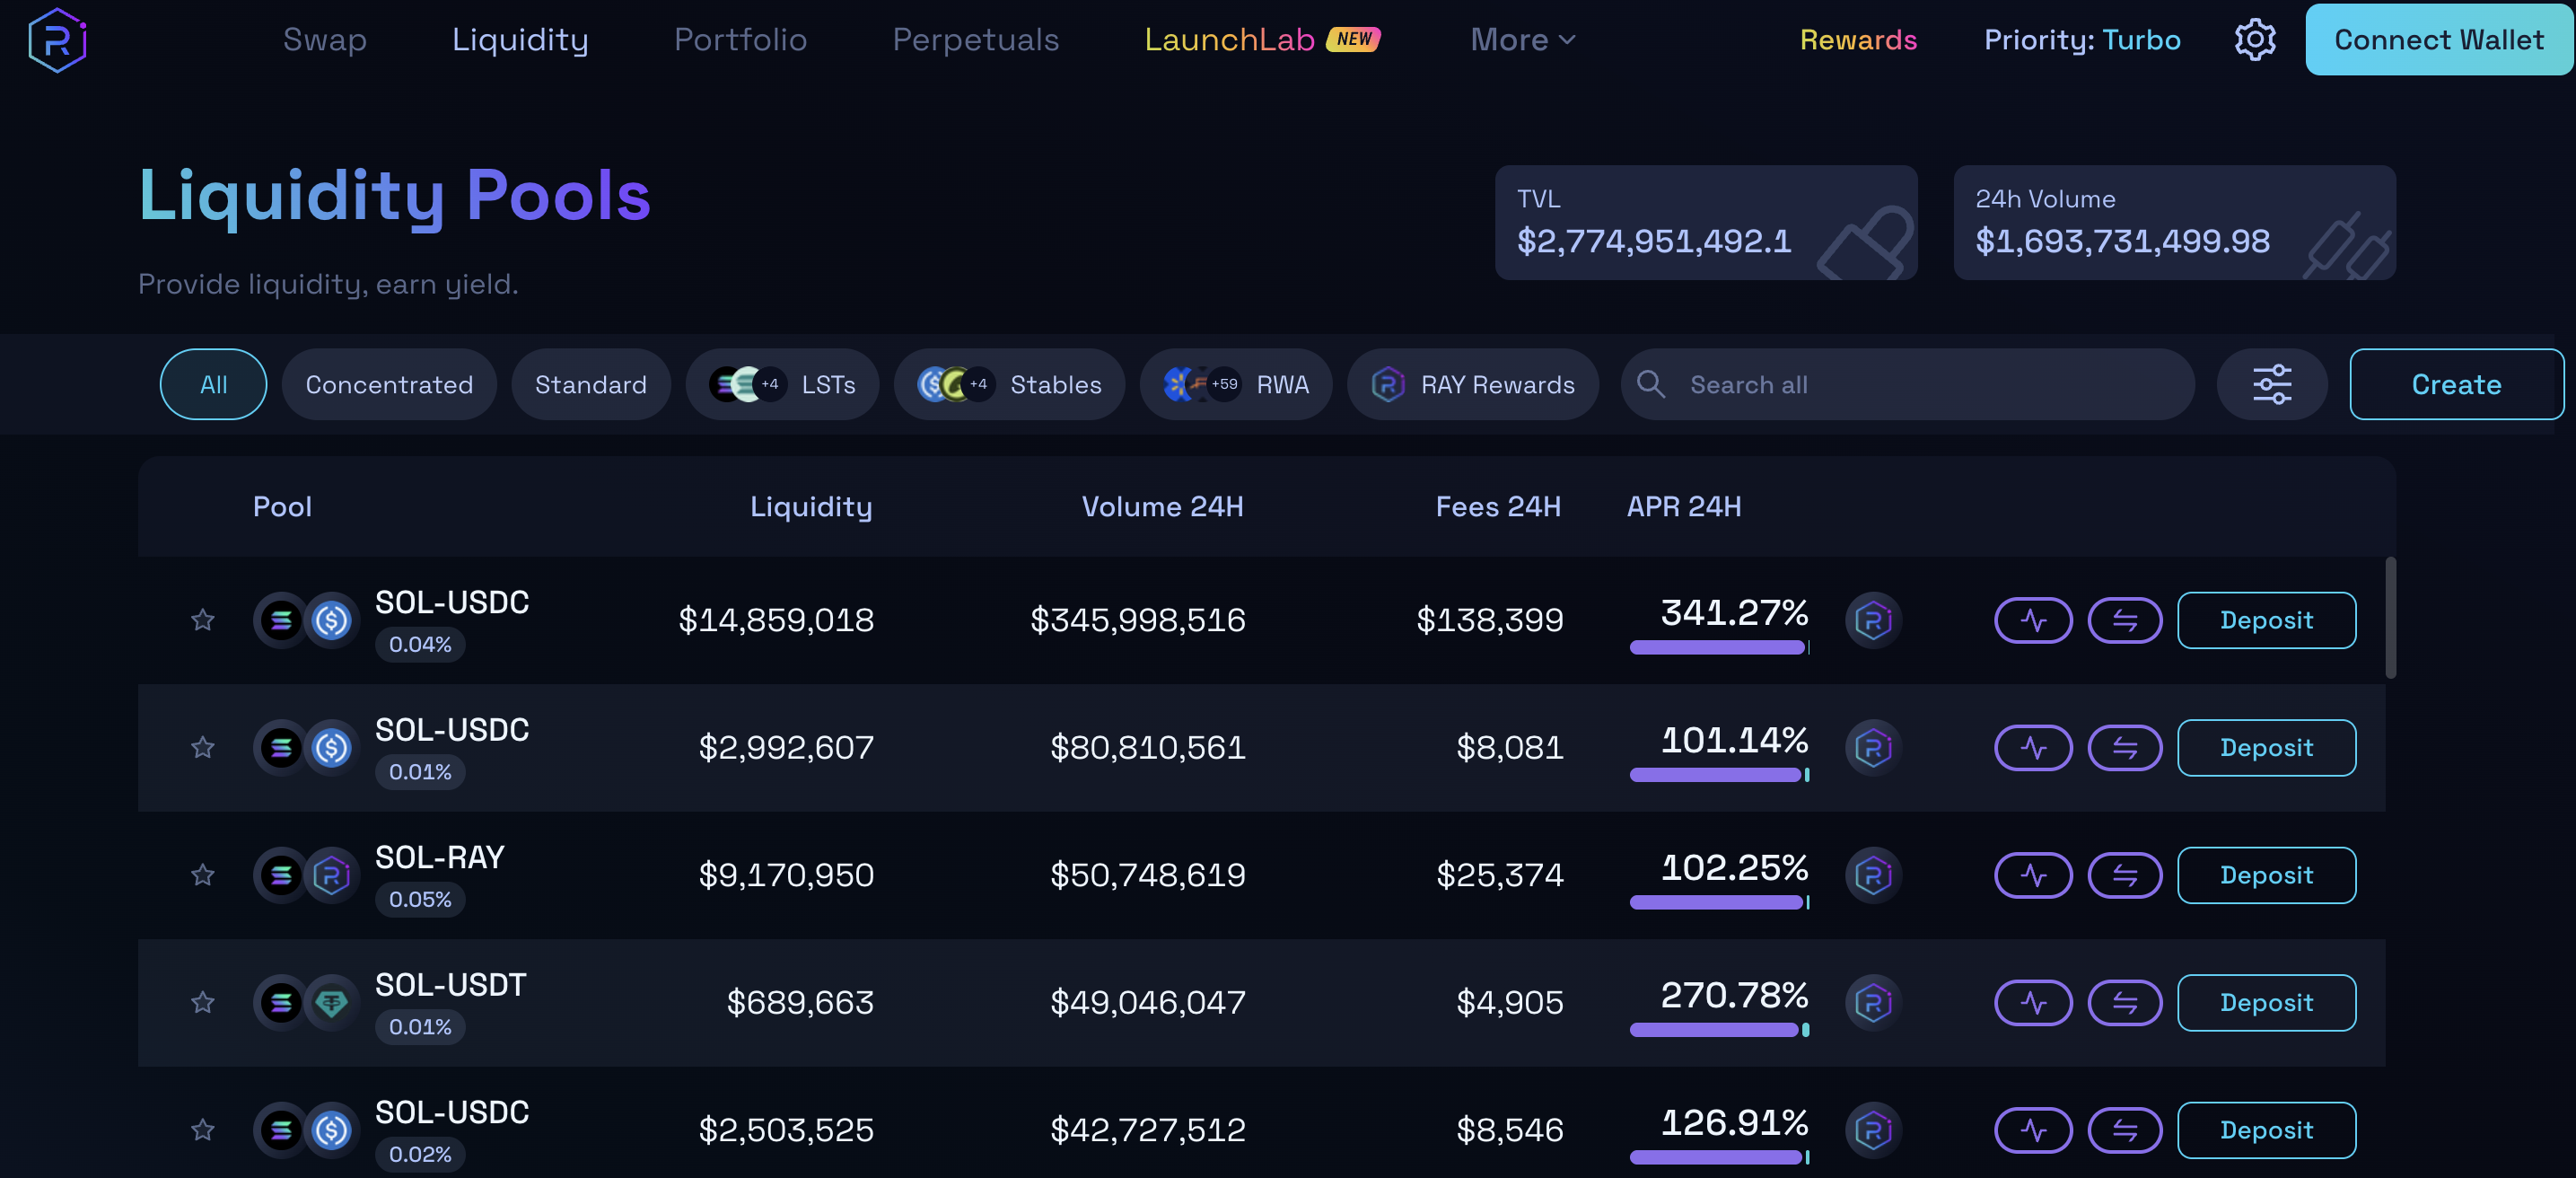Open chart icon for SOL-USDT pool
The height and width of the screenshot is (1178, 2576).
pyautogui.click(x=2033, y=1002)
